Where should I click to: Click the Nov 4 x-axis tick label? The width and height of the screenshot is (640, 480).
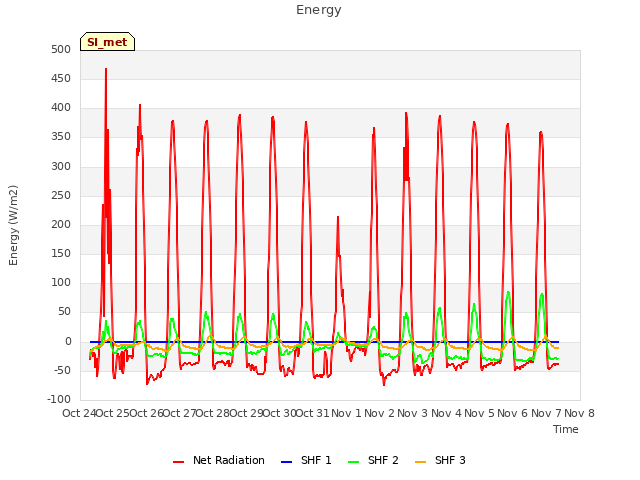click(446, 413)
